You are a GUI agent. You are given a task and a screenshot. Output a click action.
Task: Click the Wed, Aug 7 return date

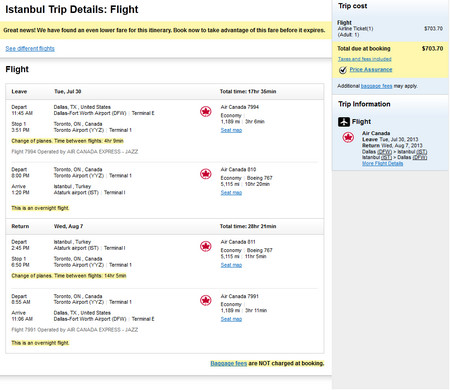68,226
